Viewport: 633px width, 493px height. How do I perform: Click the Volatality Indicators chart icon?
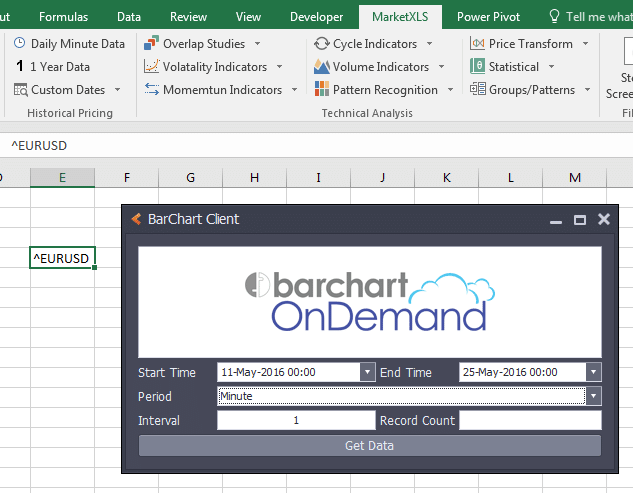pyautogui.click(x=151, y=66)
